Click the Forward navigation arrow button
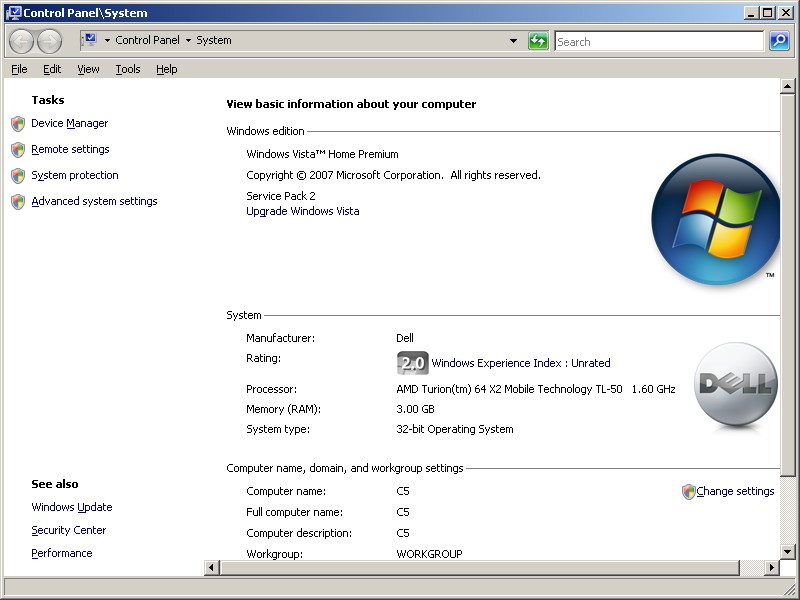This screenshot has width=800, height=600. (49, 41)
